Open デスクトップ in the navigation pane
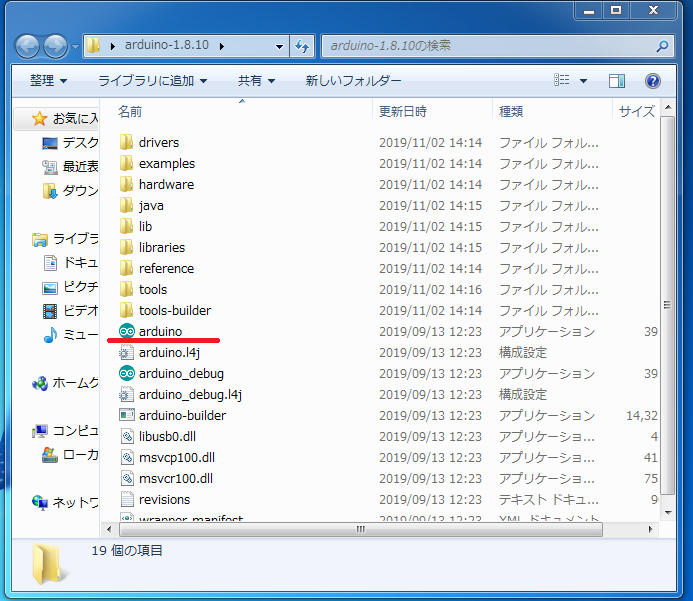Viewport: 693px width, 601px height. coord(70,143)
